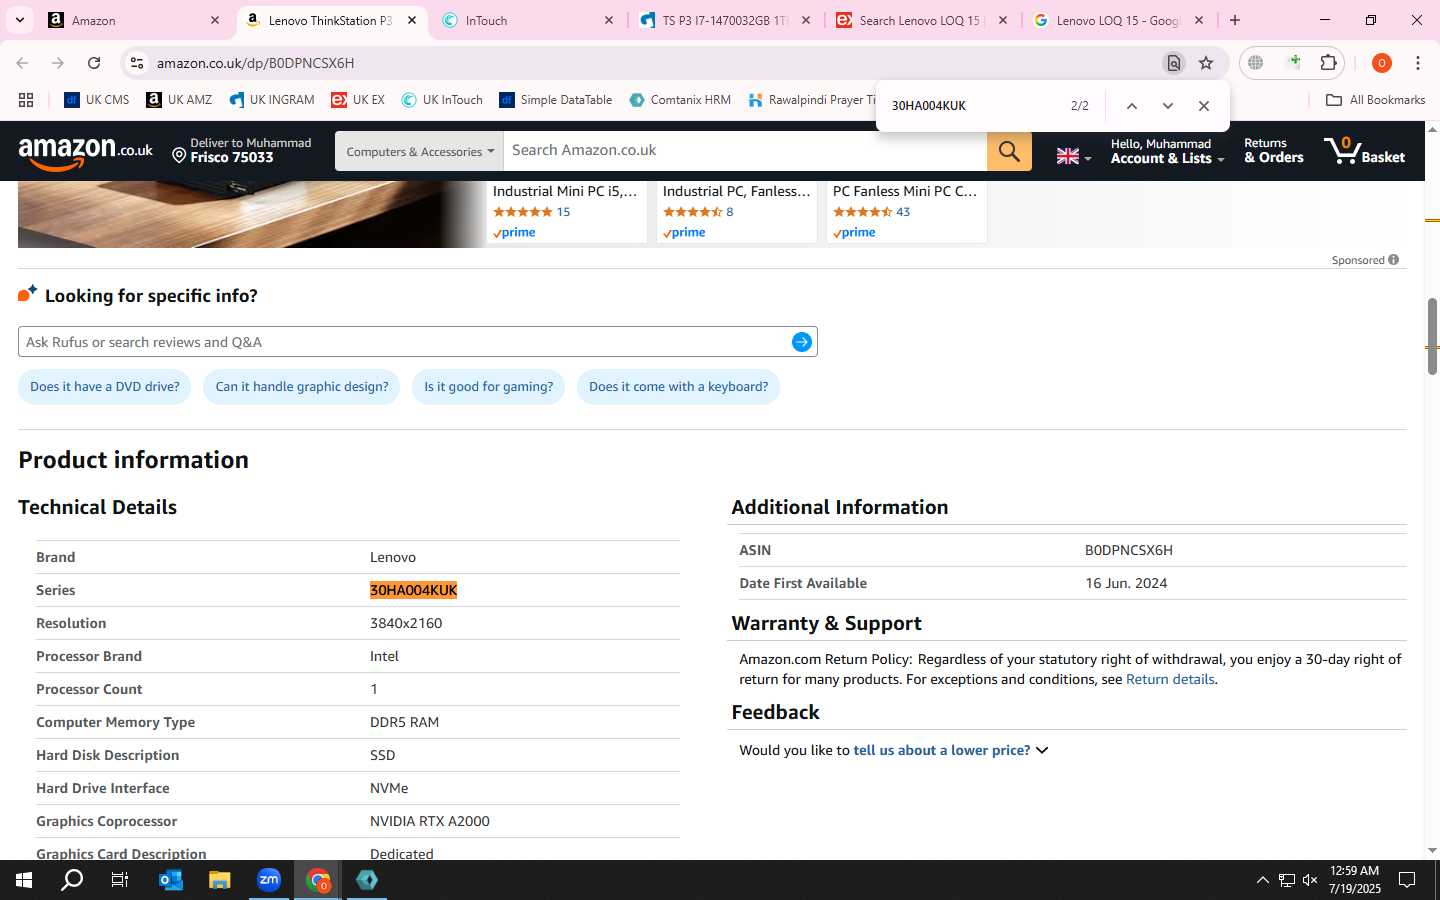1440x900 pixels.
Task: Submit the Rufus question arrow button
Action: click(801, 342)
